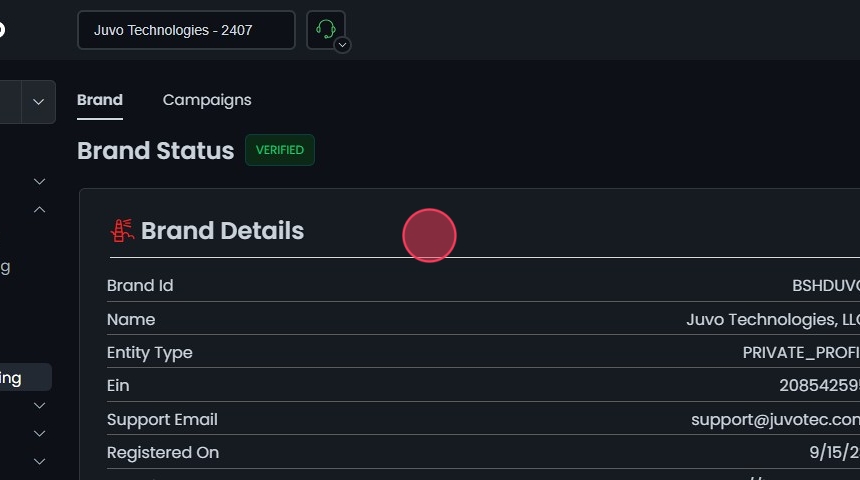Click the green headset support icon
Screen dimensions: 860x480
point(324,29)
